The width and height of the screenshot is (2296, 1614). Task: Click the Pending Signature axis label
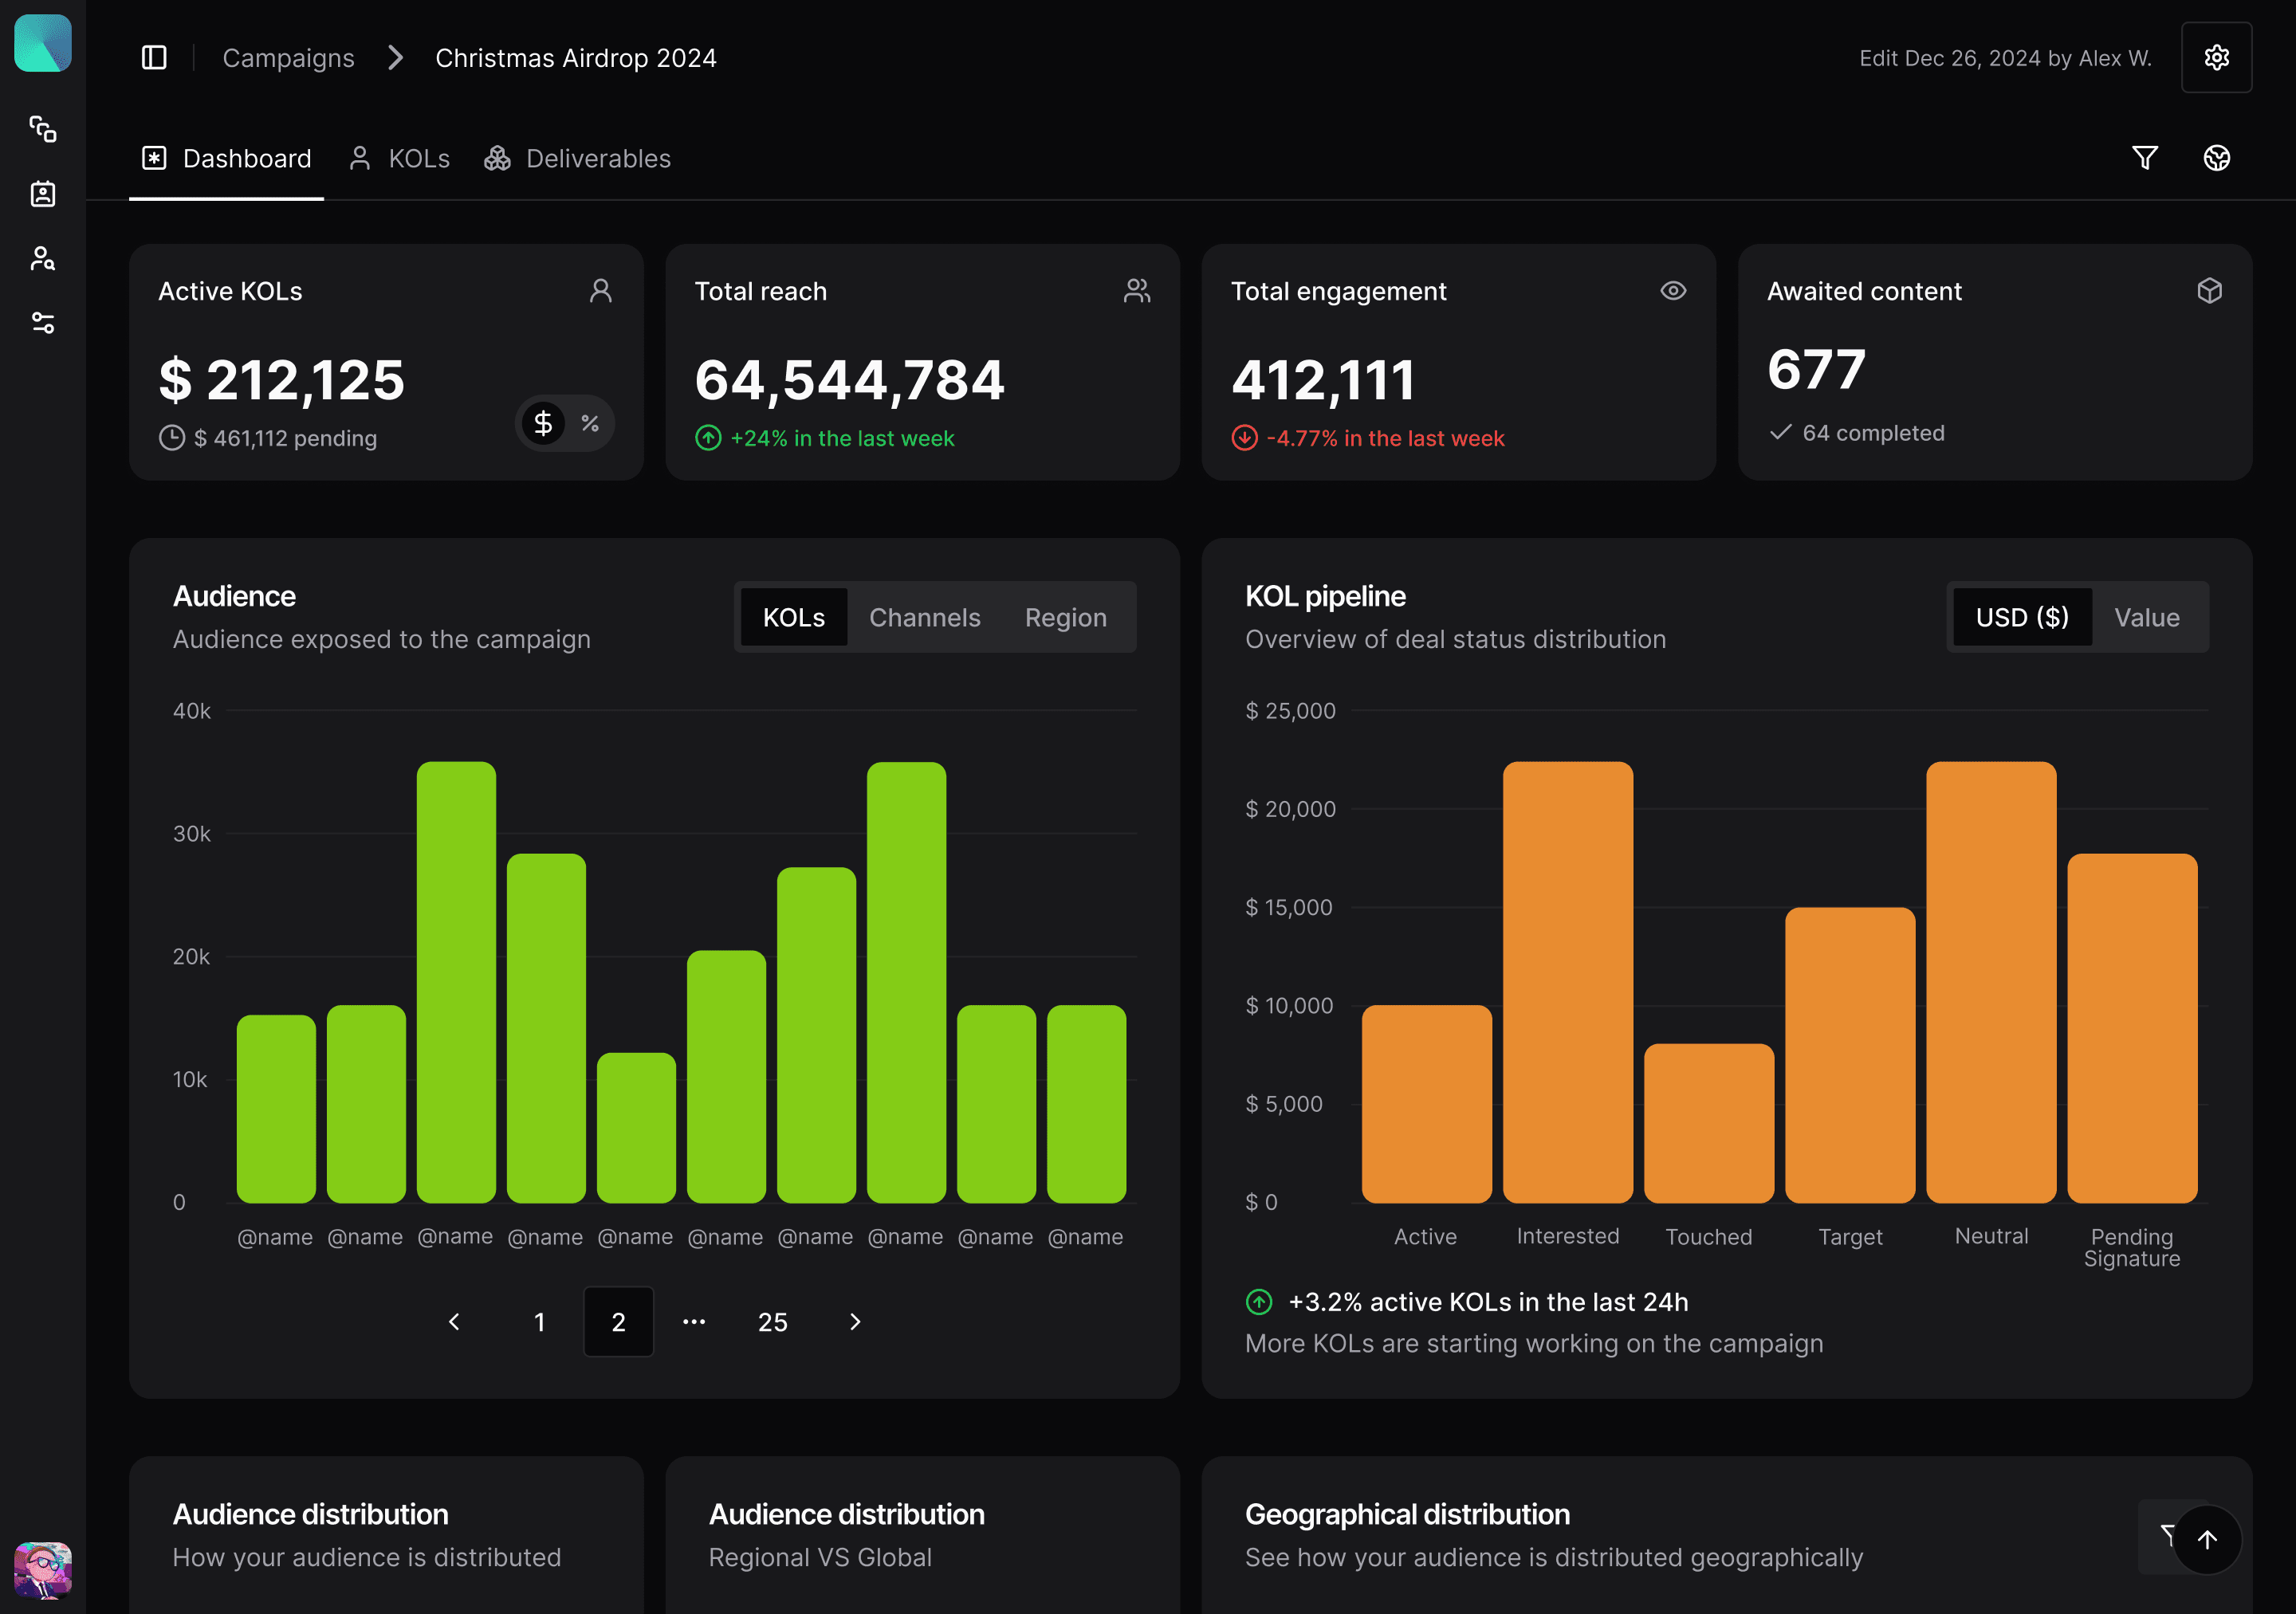click(x=2132, y=1248)
